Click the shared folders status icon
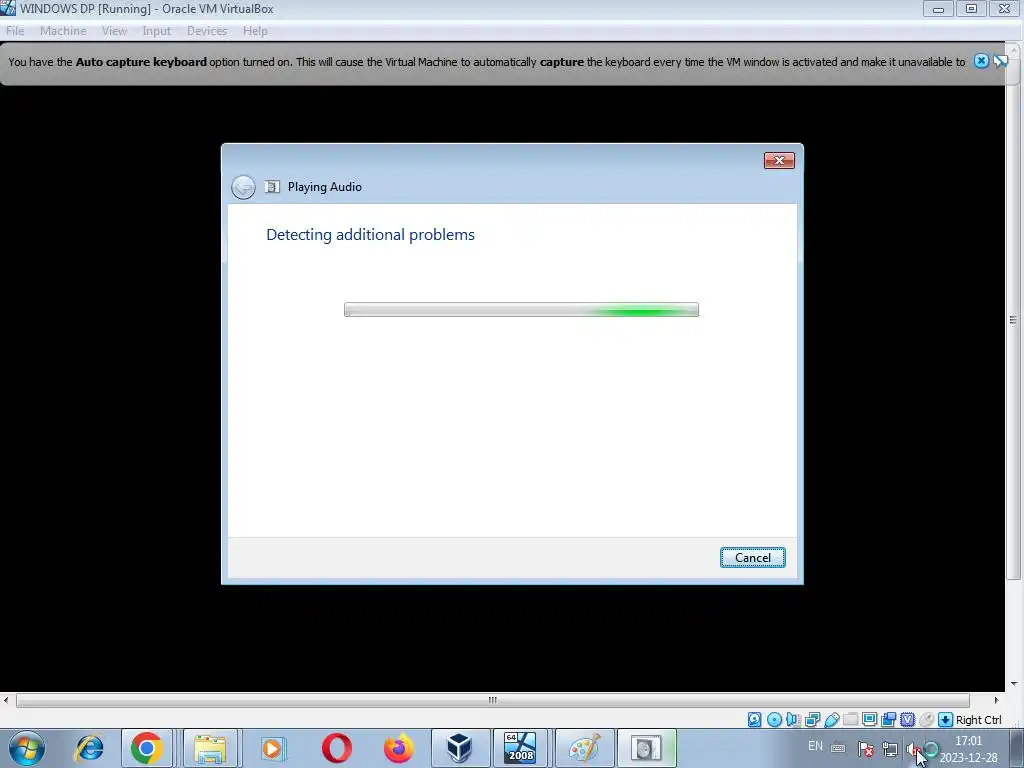Screen dimensions: 1024x768 [x=850, y=720]
